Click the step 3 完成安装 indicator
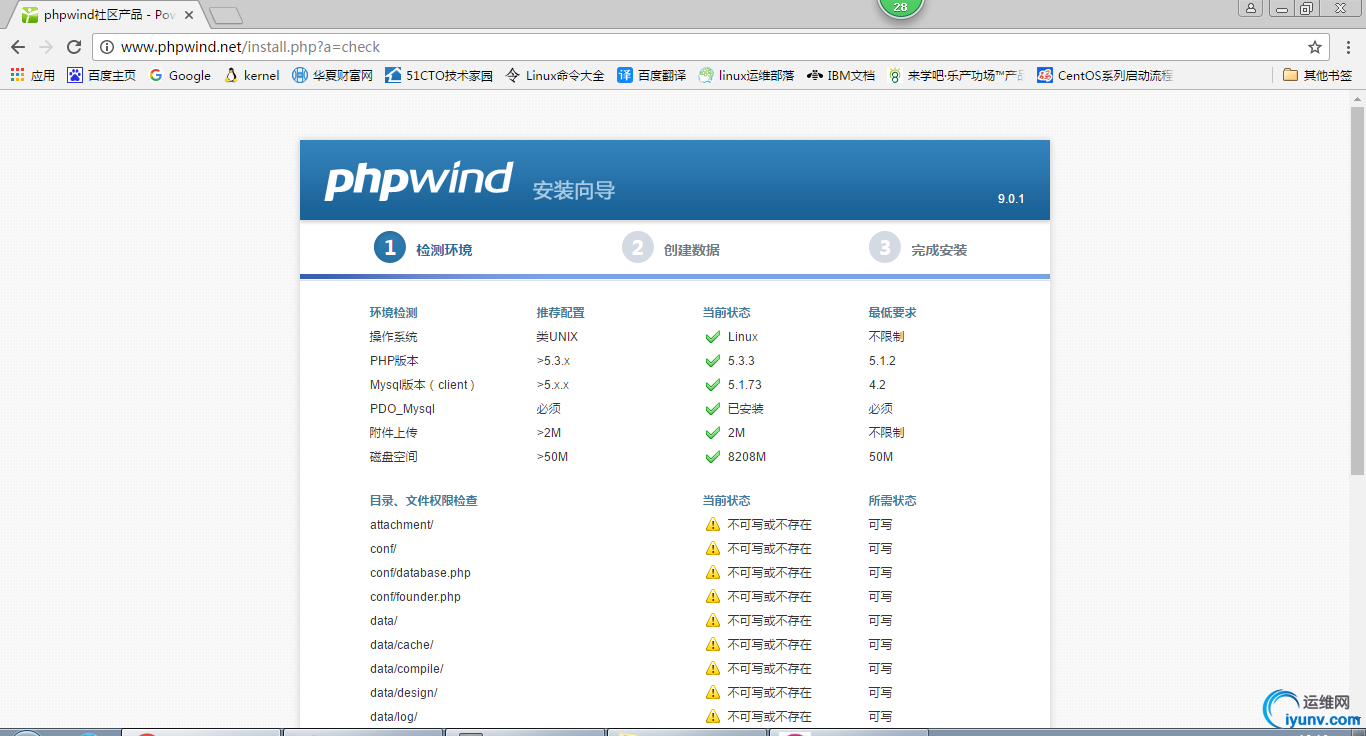The height and width of the screenshot is (736, 1366). (918, 248)
